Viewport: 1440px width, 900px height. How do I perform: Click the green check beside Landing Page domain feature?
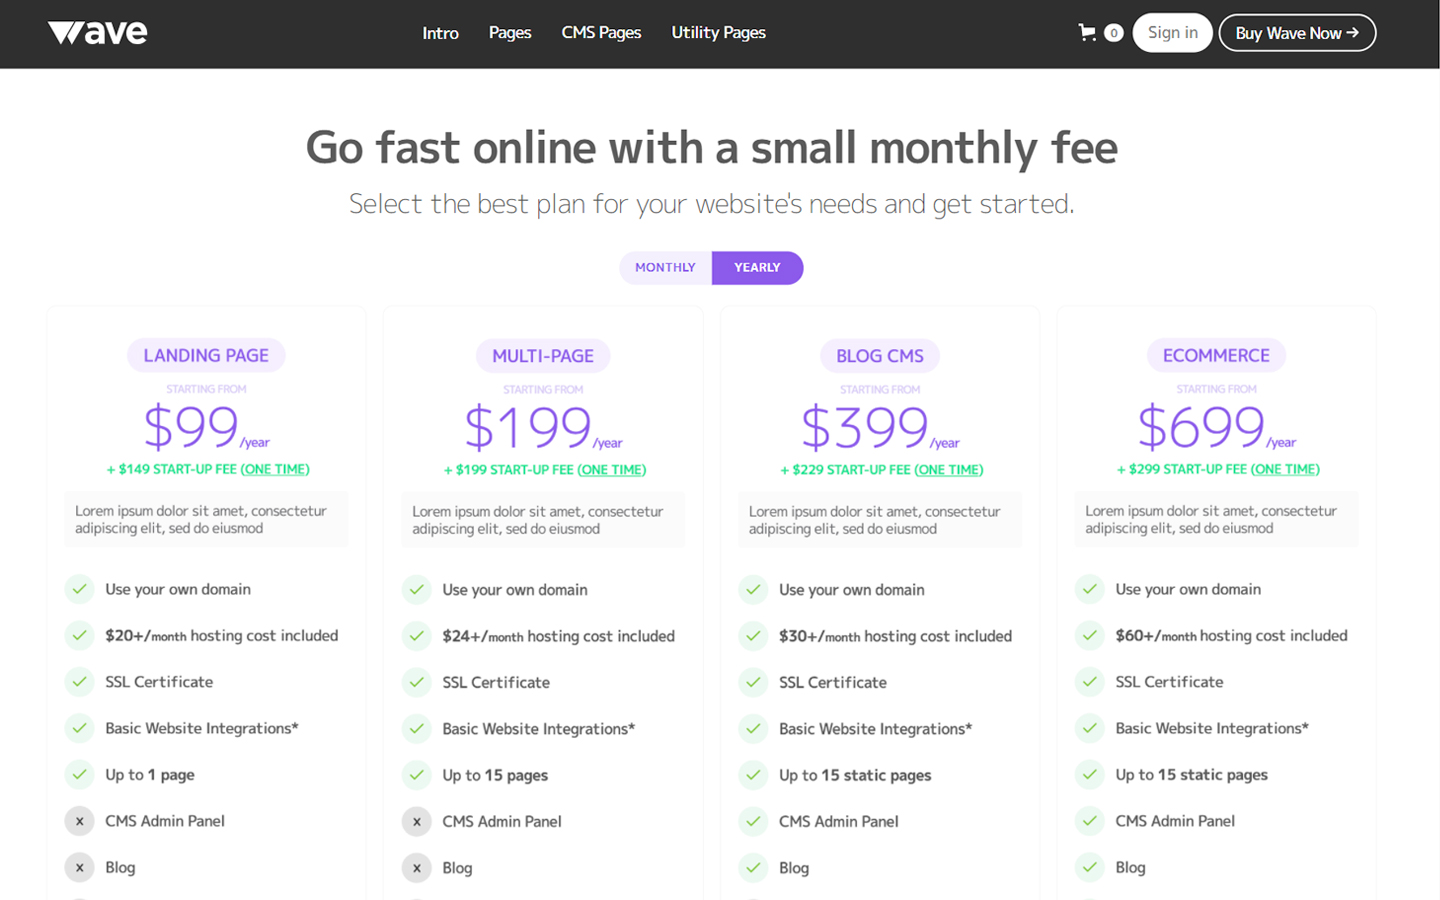click(79, 589)
